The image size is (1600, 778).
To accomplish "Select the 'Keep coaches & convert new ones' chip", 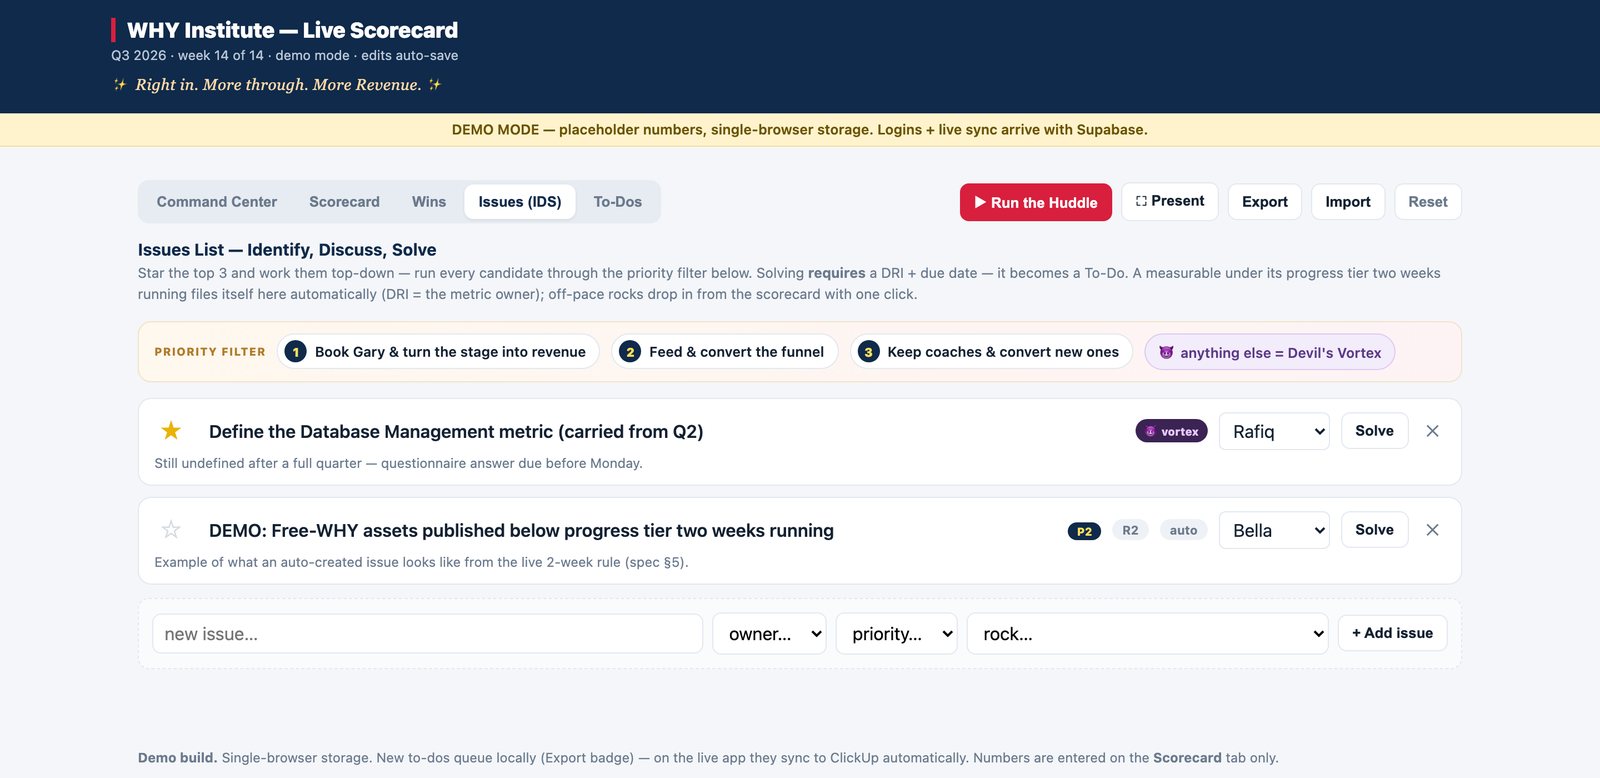I will (x=991, y=352).
